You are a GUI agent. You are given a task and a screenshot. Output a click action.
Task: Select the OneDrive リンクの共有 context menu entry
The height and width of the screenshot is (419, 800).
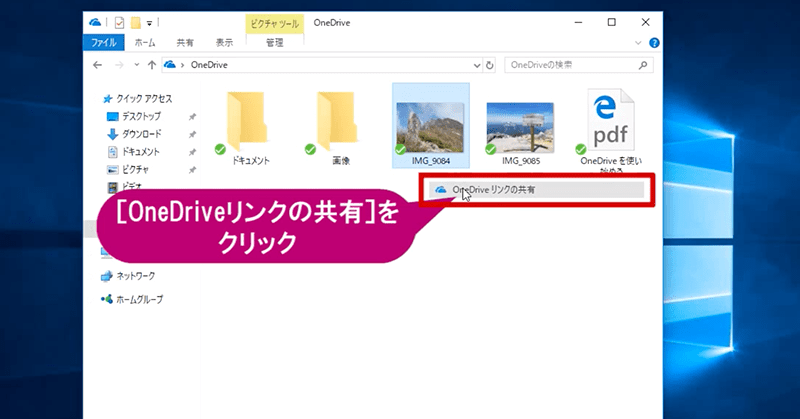point(536,190)
